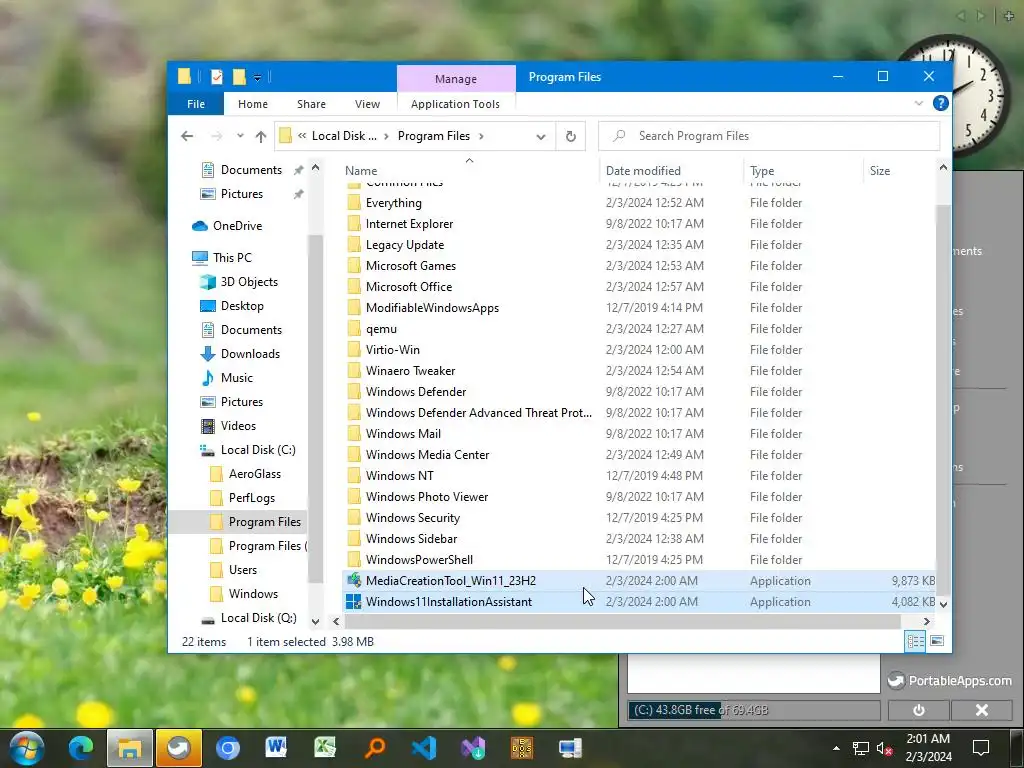Select the Legacy Update folder icon
The image size is (1024, 768).
[354, 244]
